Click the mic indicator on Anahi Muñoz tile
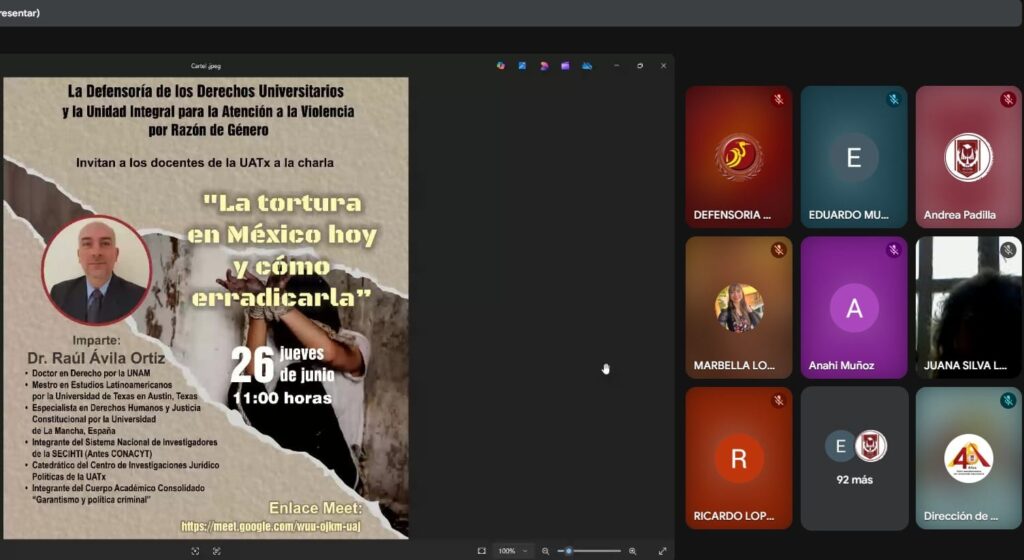Screen dimensions: 1024x560 point(893,250)
